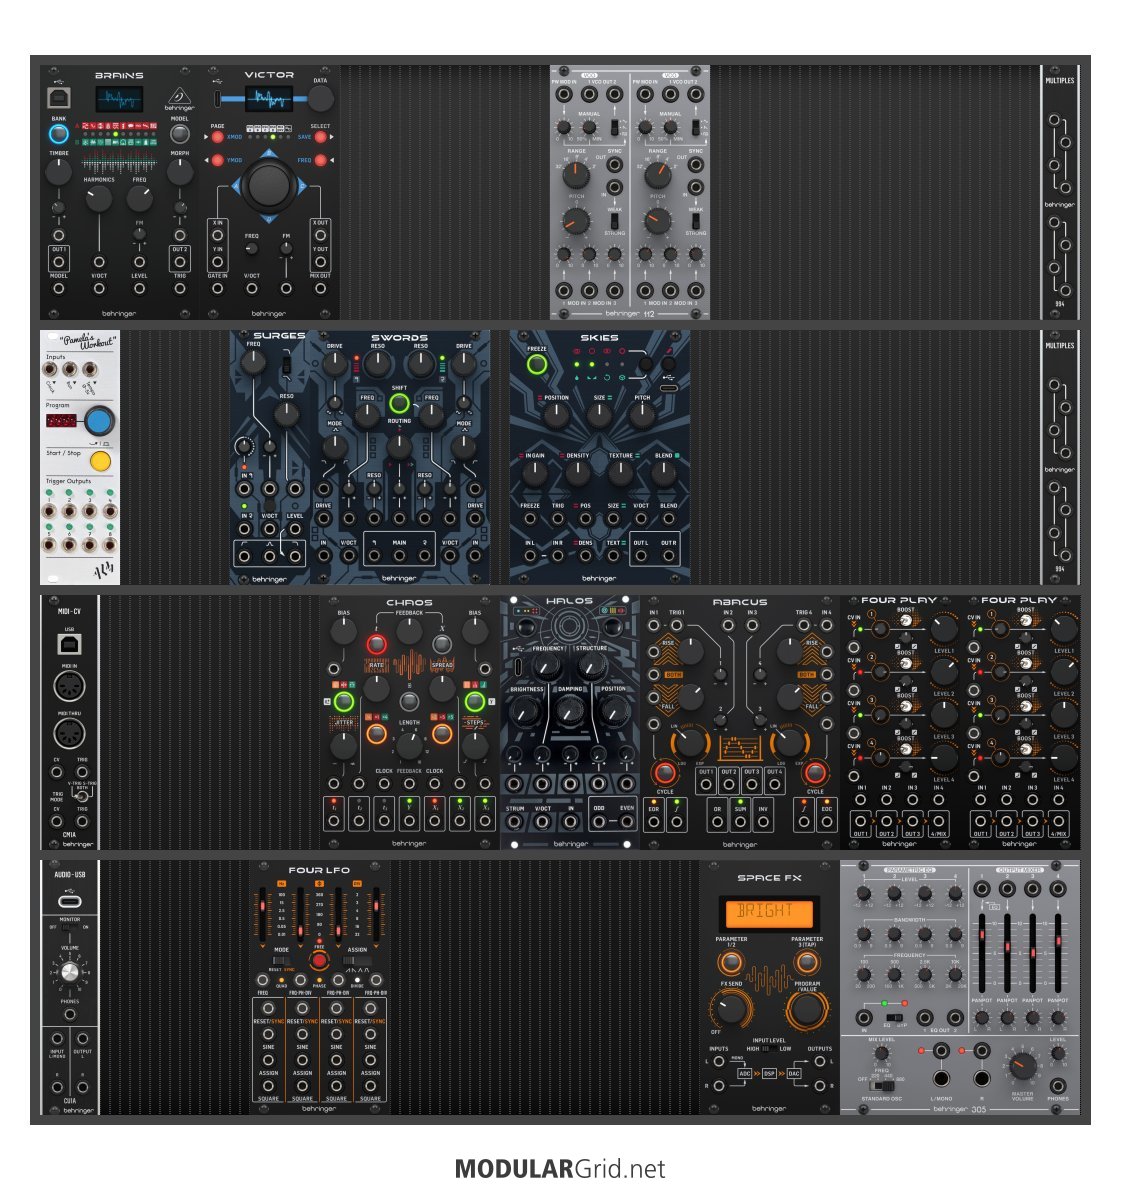
Task: Click the Victor joystick
Action: 269,185
